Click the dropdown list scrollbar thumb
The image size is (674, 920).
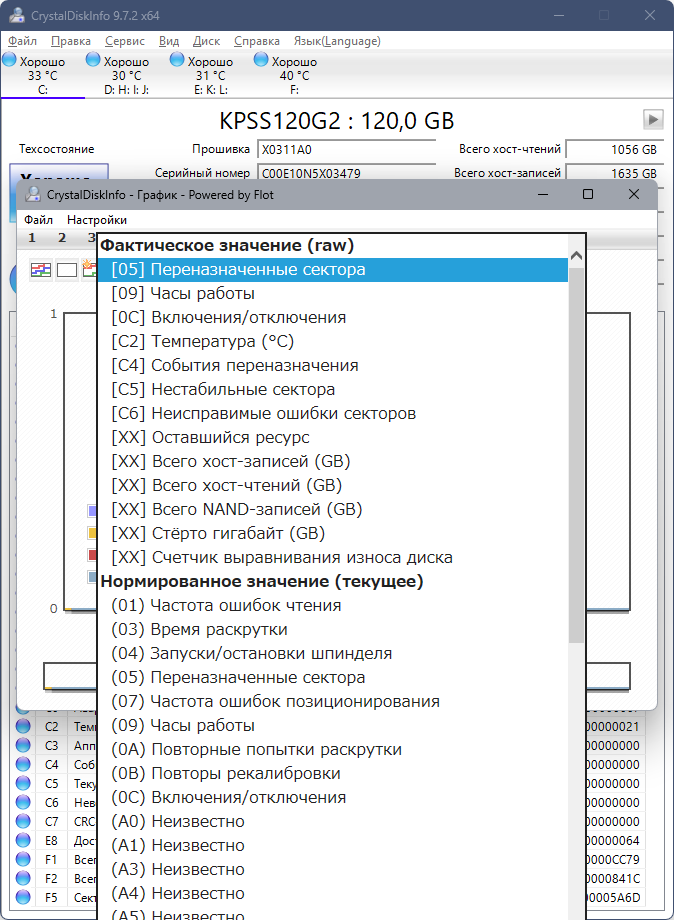[576, 455]
